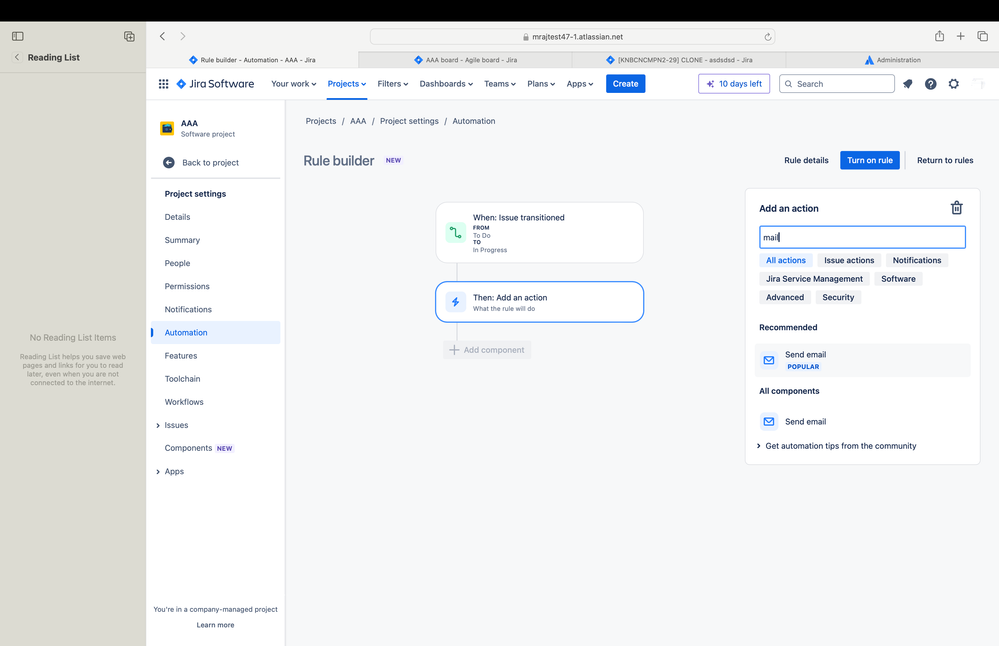Click the AAA project avatar icon

click(x=167, y=128)
